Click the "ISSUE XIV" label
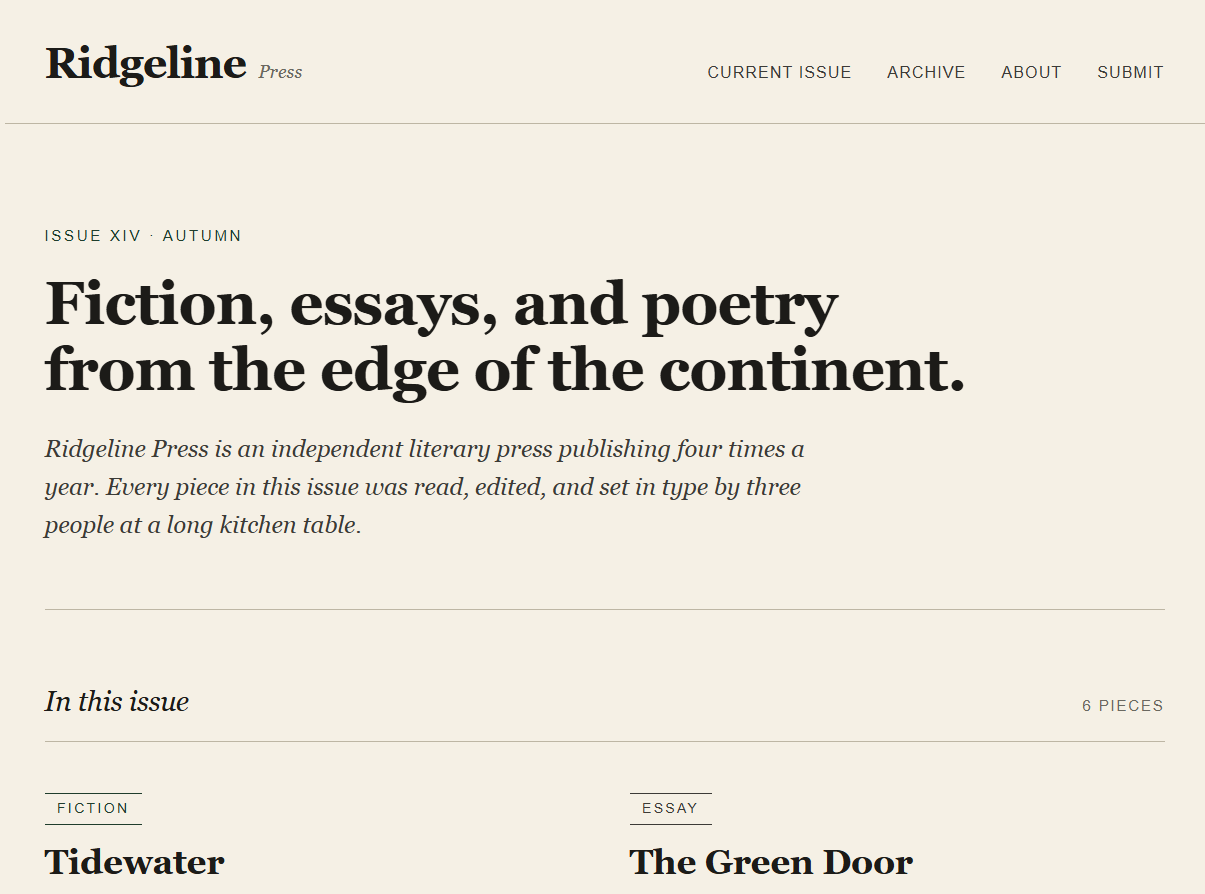This screenshot has width=1205, height=894. 93,236
